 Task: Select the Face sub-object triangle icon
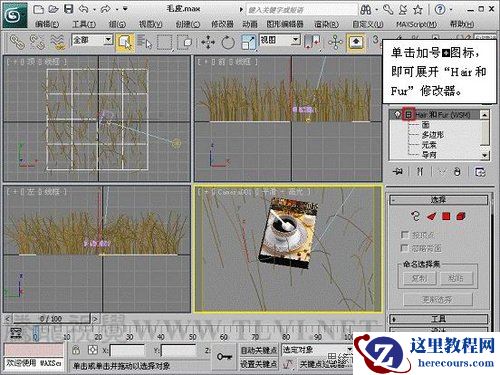click(431, 217)
